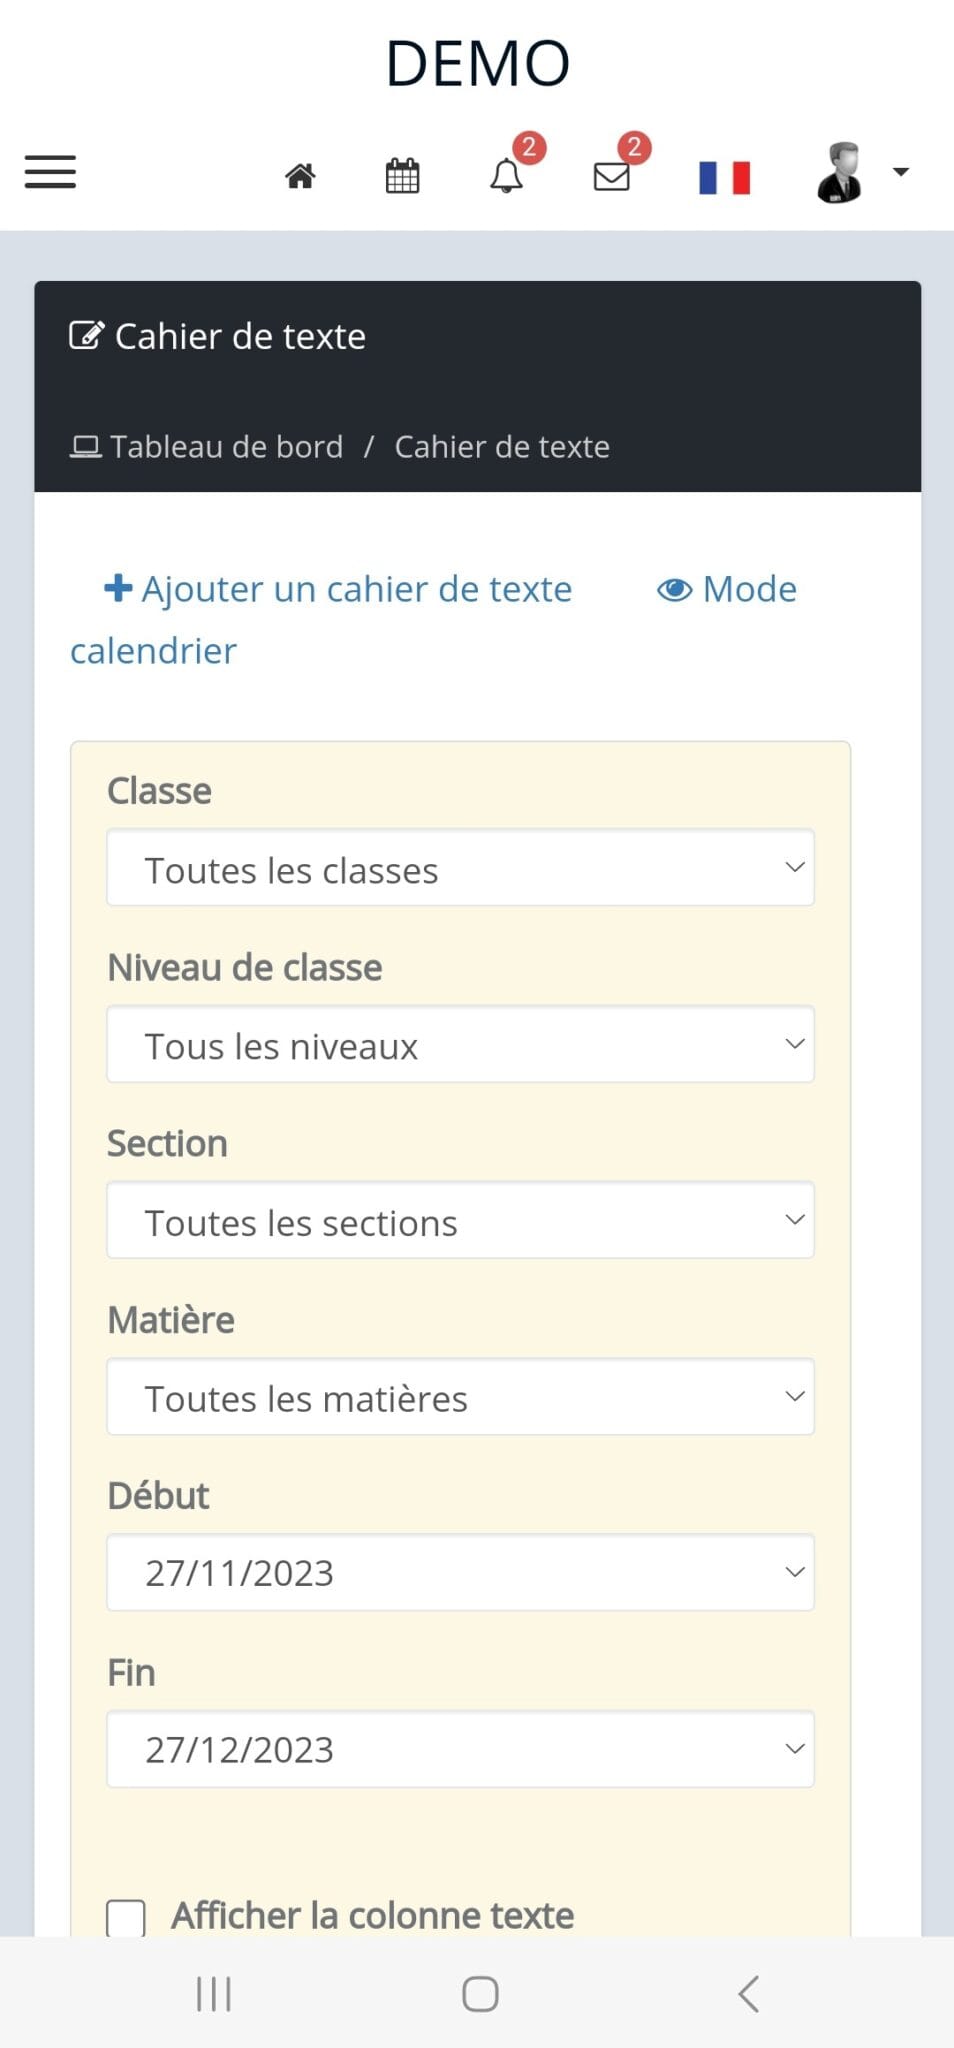Click the Tableau de bord monitor icon

click(x=86, y=446)
